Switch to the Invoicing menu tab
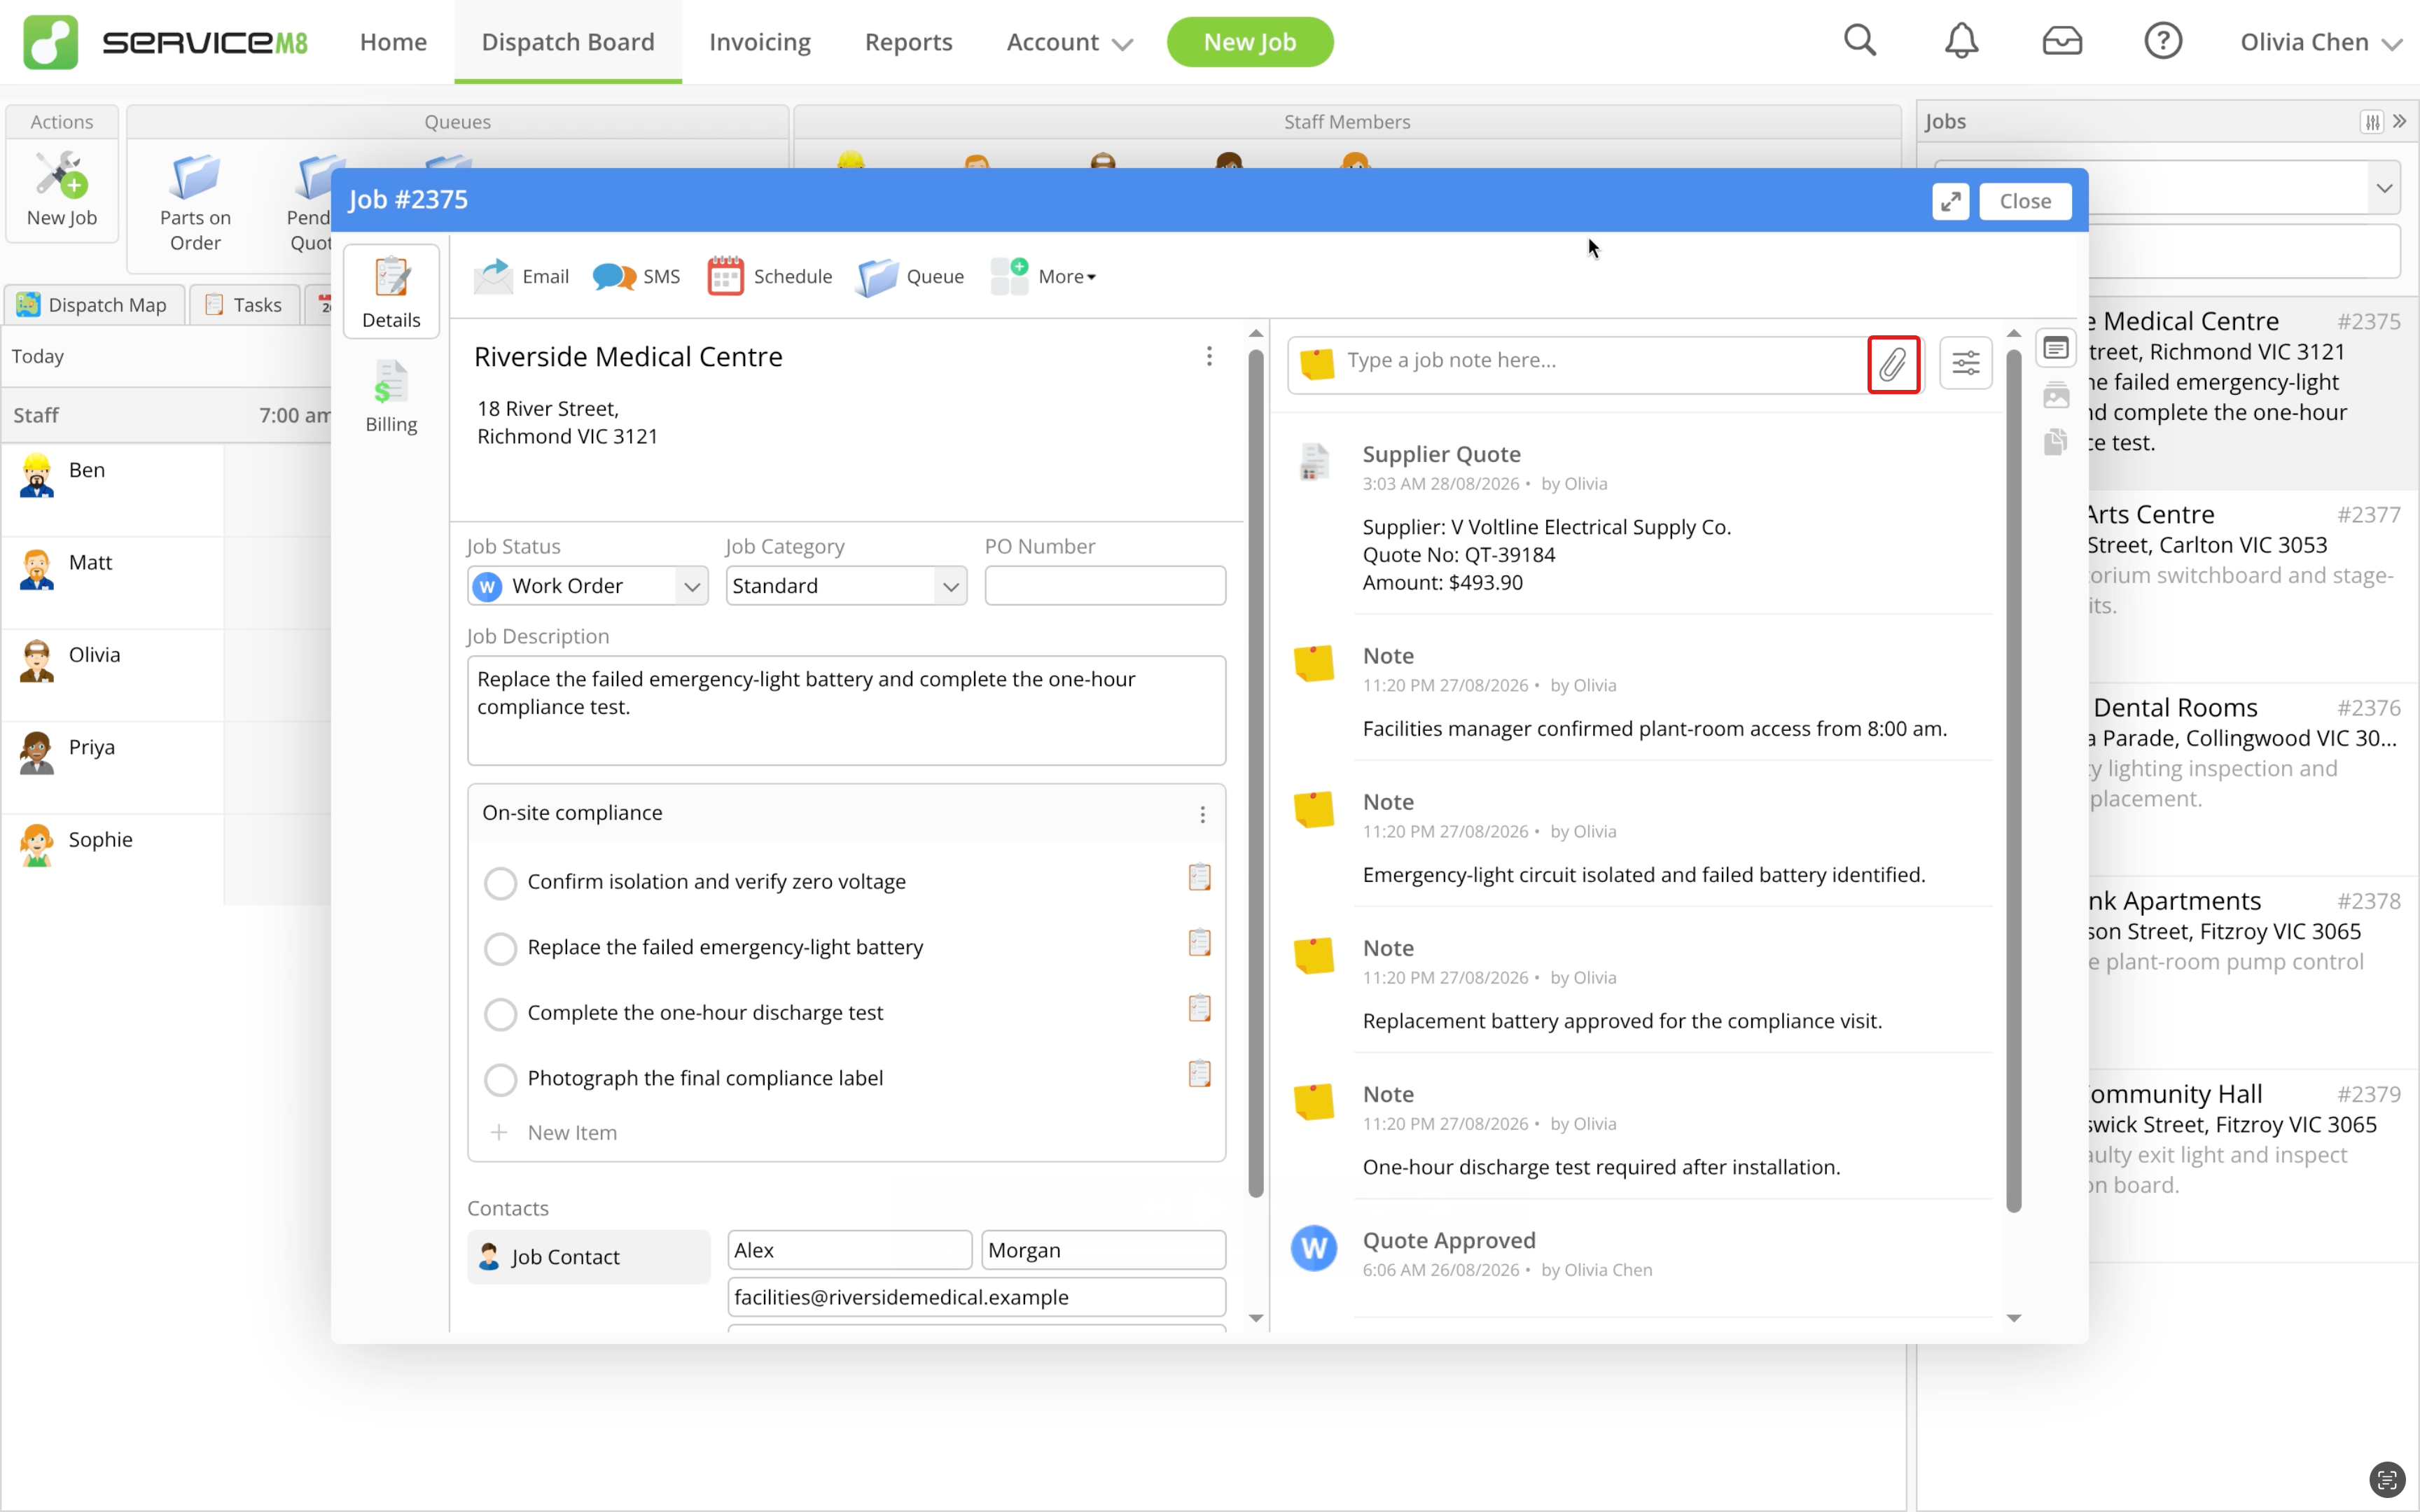This screenshot has height=1512, width=2420. point(759,42)
